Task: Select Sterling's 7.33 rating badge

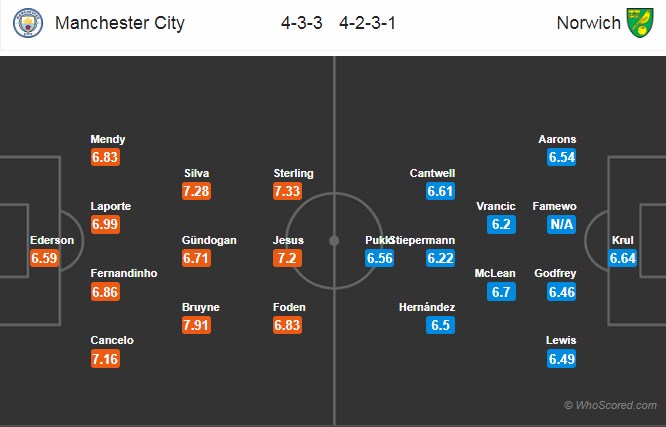Action: (288, 191)
